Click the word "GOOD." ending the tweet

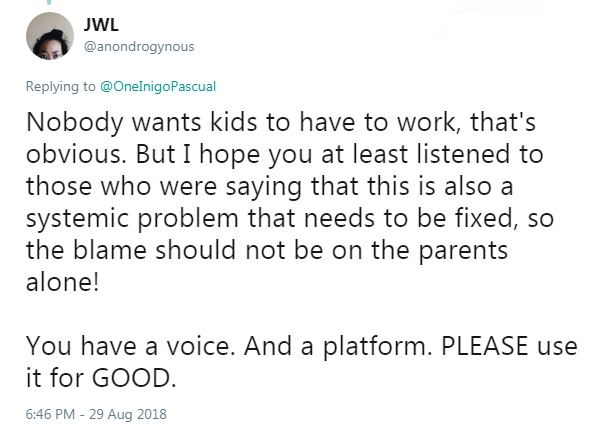pyautogui.click(x=134, y=378)
